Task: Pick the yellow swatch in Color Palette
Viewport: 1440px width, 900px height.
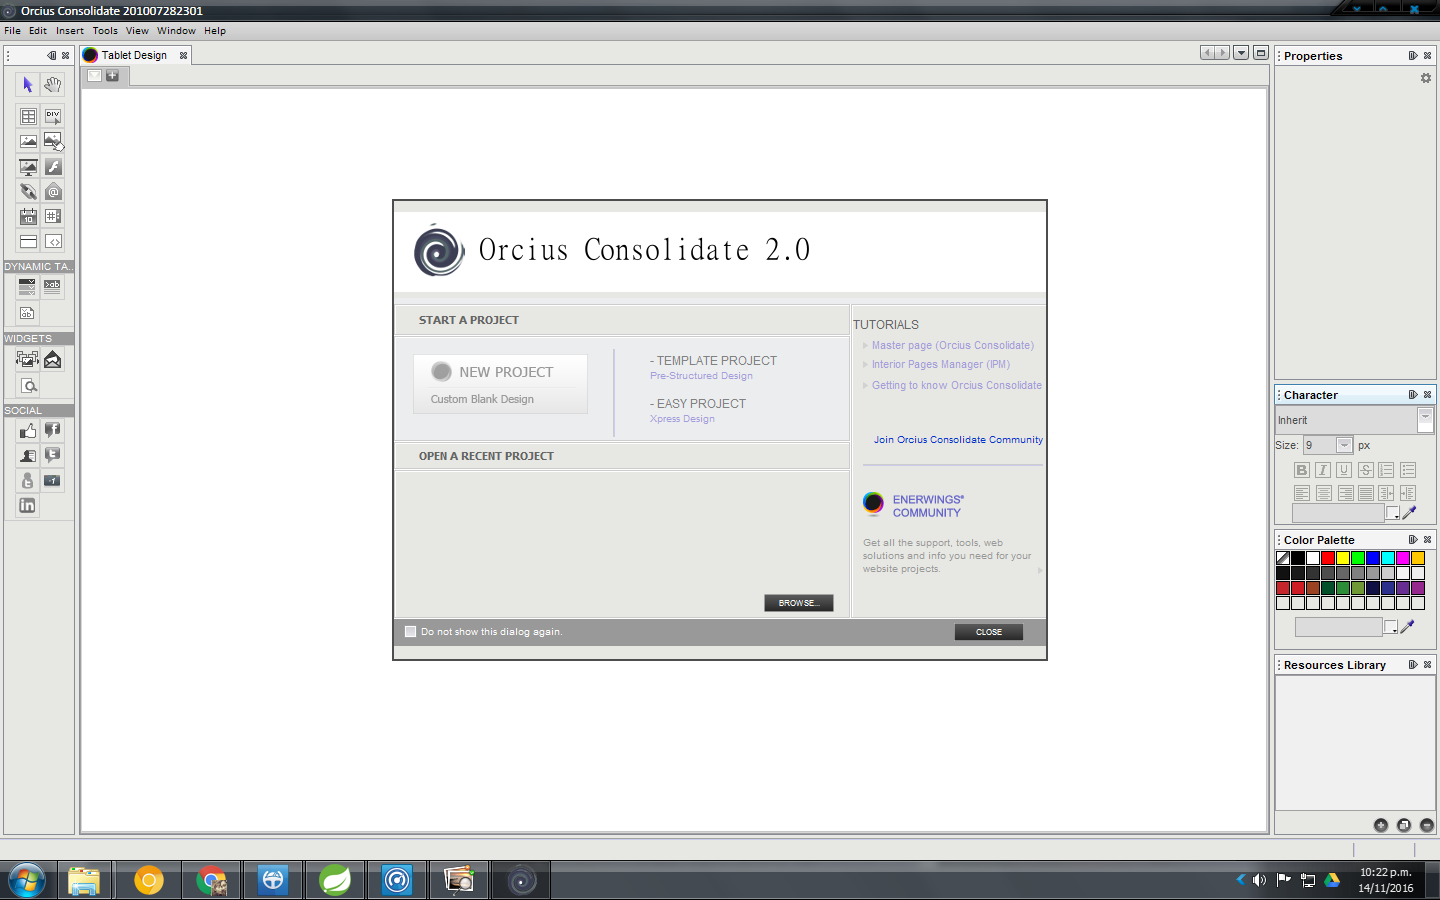Action: (1343, 558)
